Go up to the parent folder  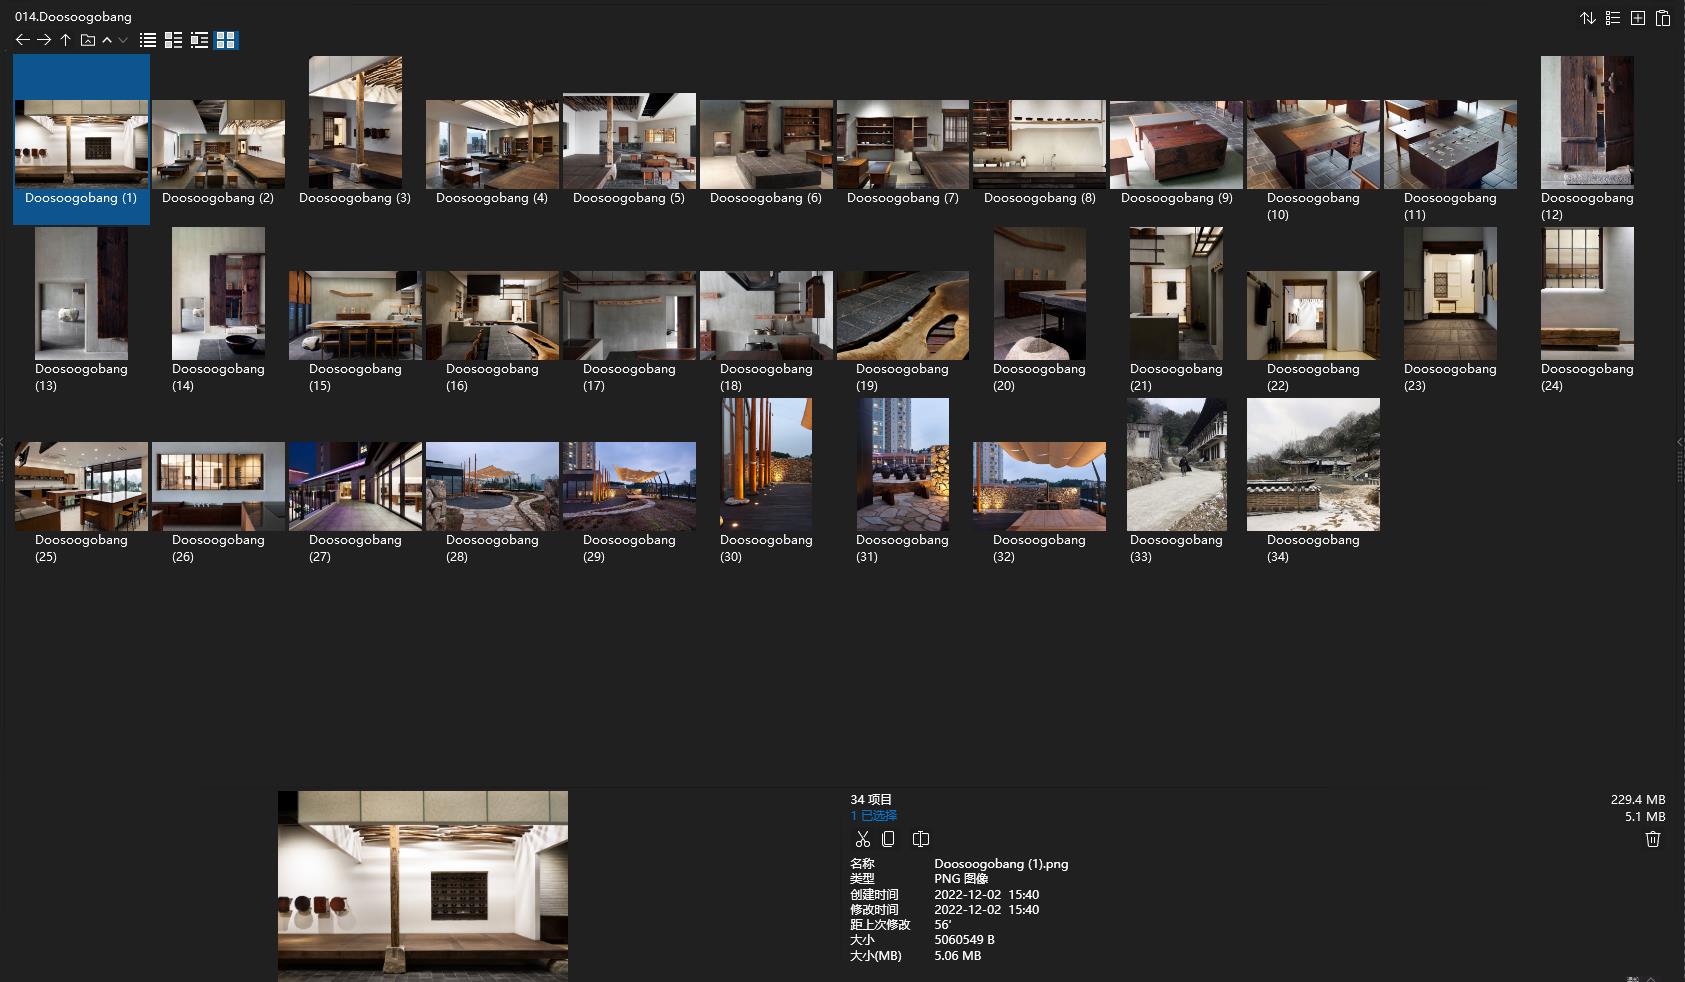(x=65, y=40)
